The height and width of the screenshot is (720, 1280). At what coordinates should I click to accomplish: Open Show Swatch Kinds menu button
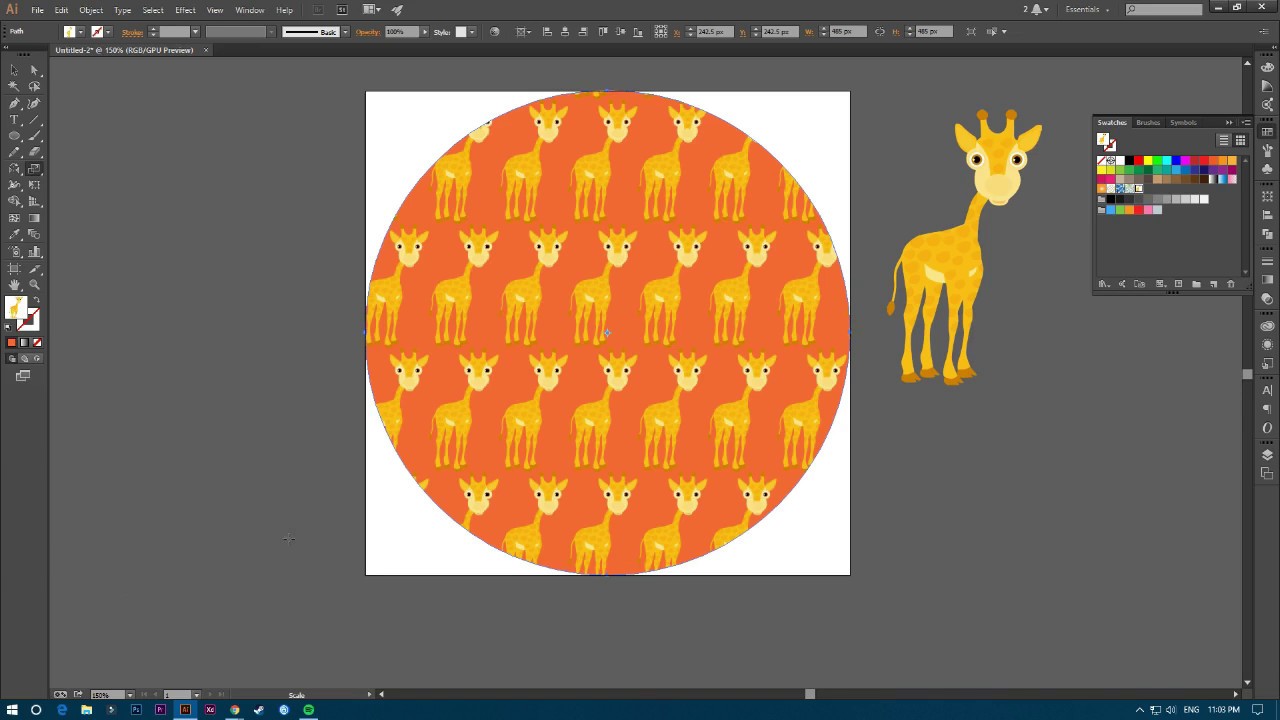pyautogui.click(x=1161, y=284)
